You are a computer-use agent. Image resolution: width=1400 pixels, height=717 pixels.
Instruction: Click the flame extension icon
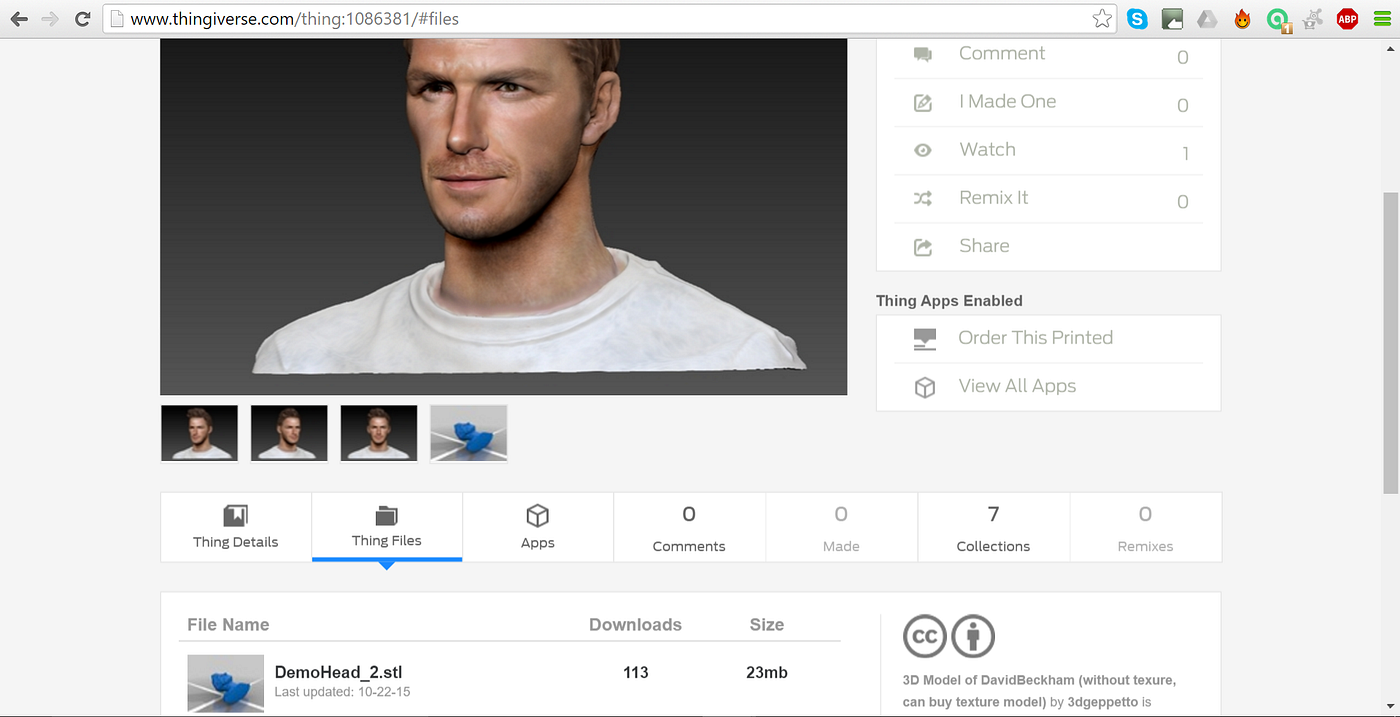point(1242,18)
